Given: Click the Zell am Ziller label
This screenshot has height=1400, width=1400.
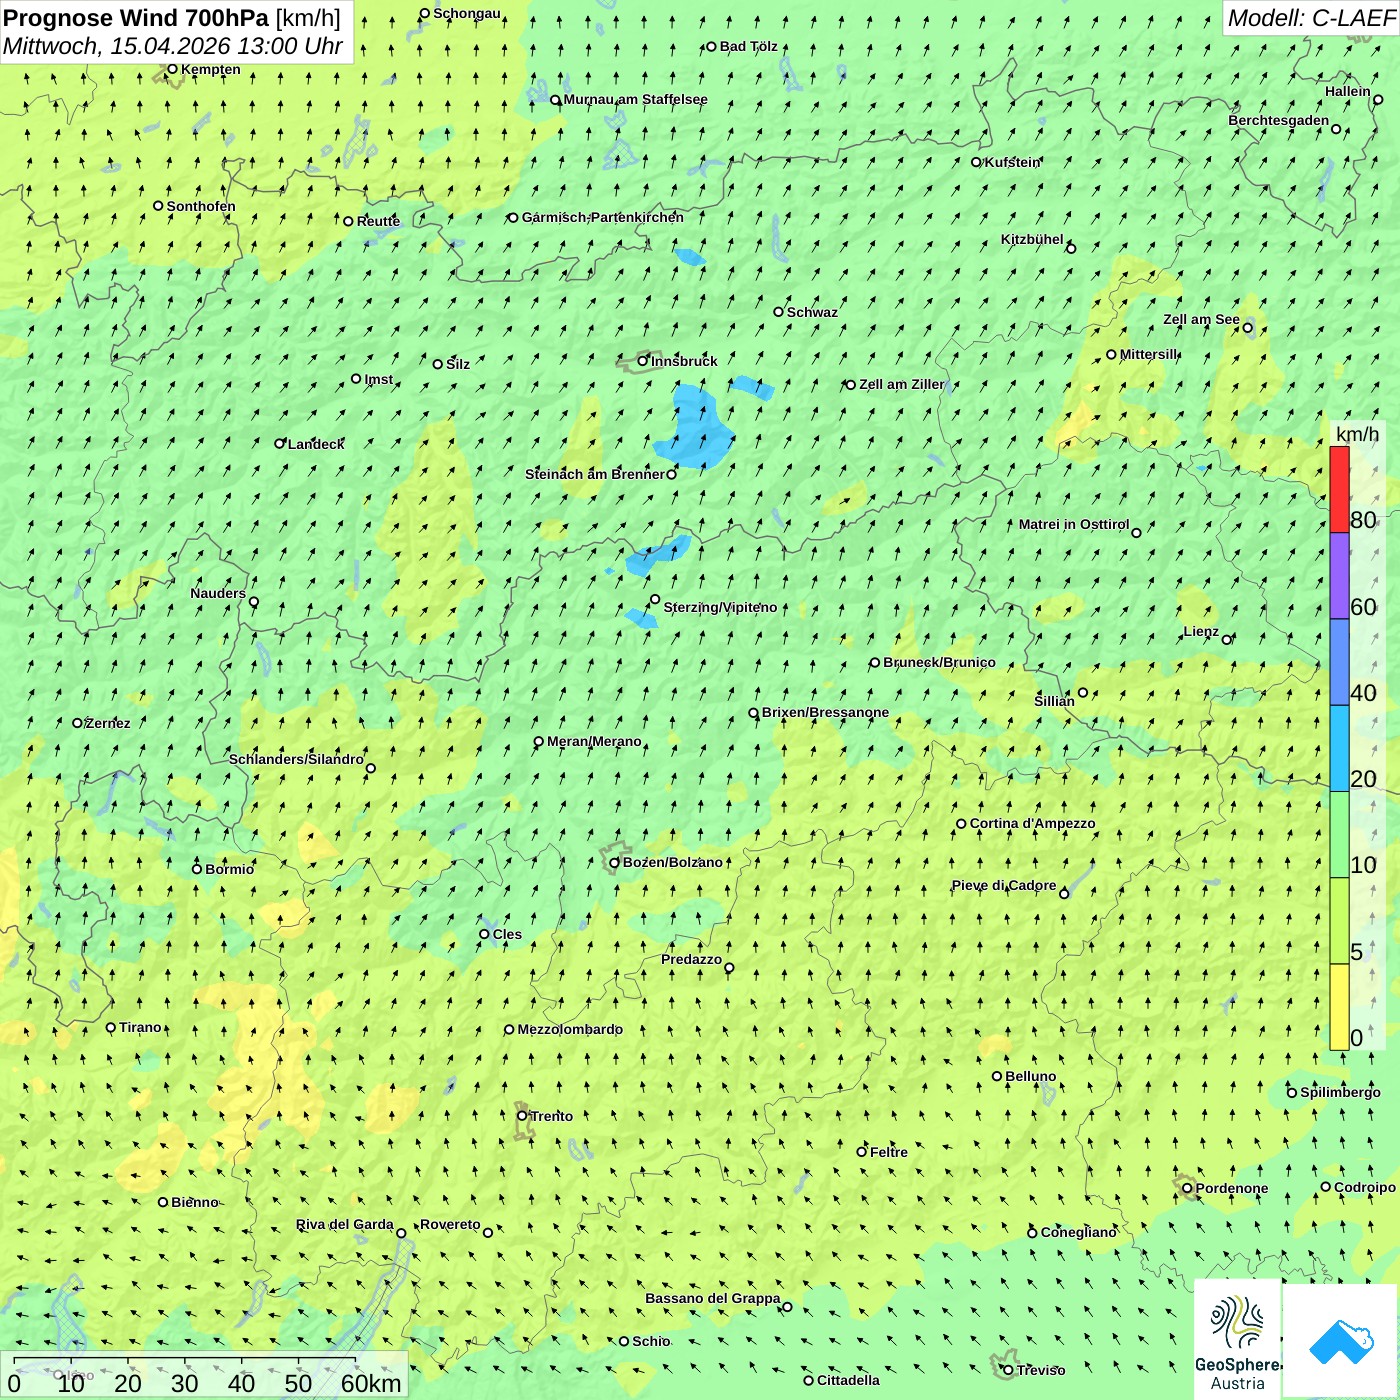Looking at the screenshot, I should tap(901, 384).
